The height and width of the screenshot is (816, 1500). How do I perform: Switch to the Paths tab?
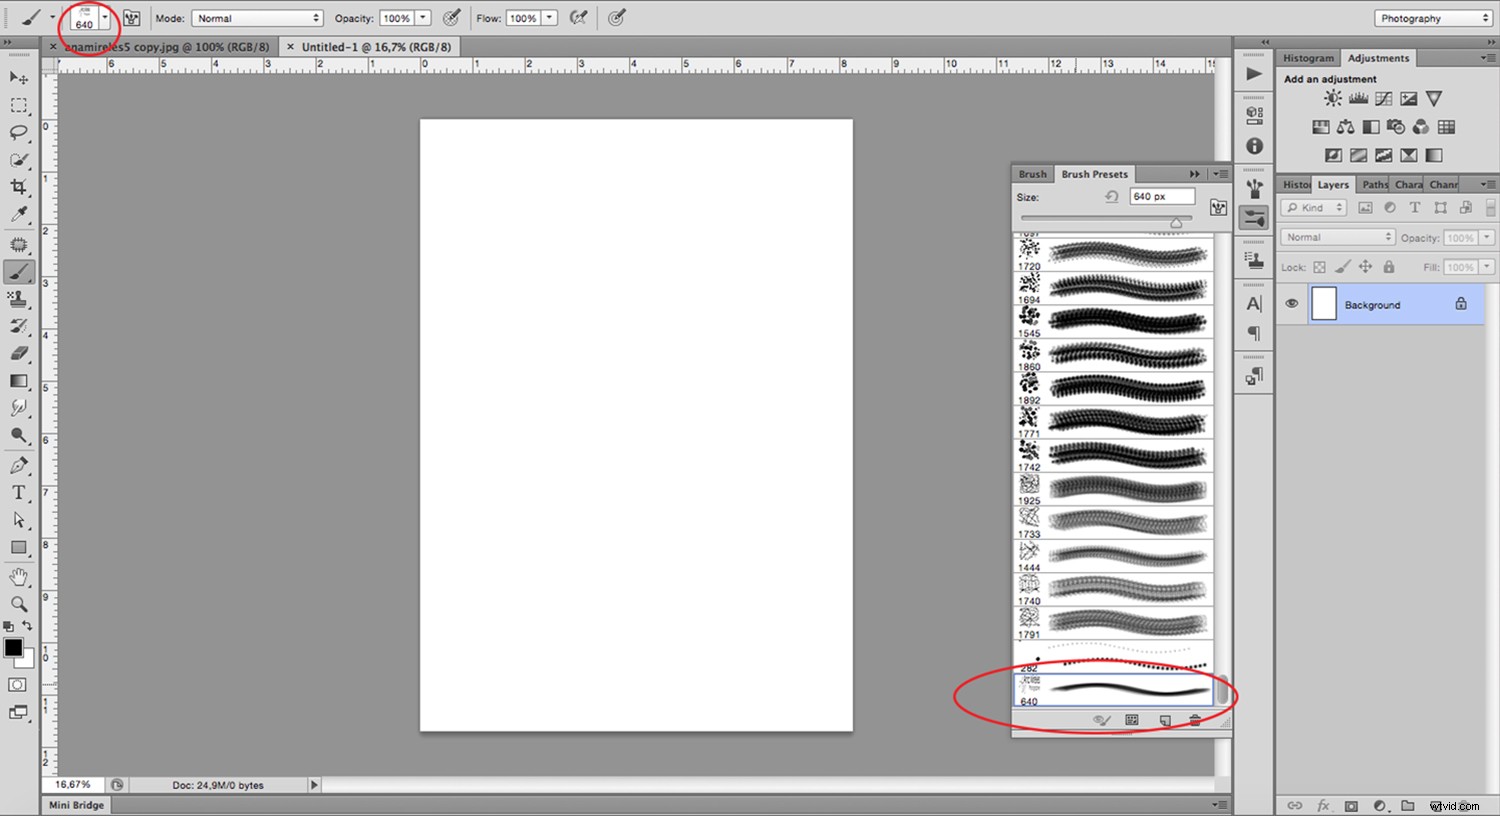1373,184
